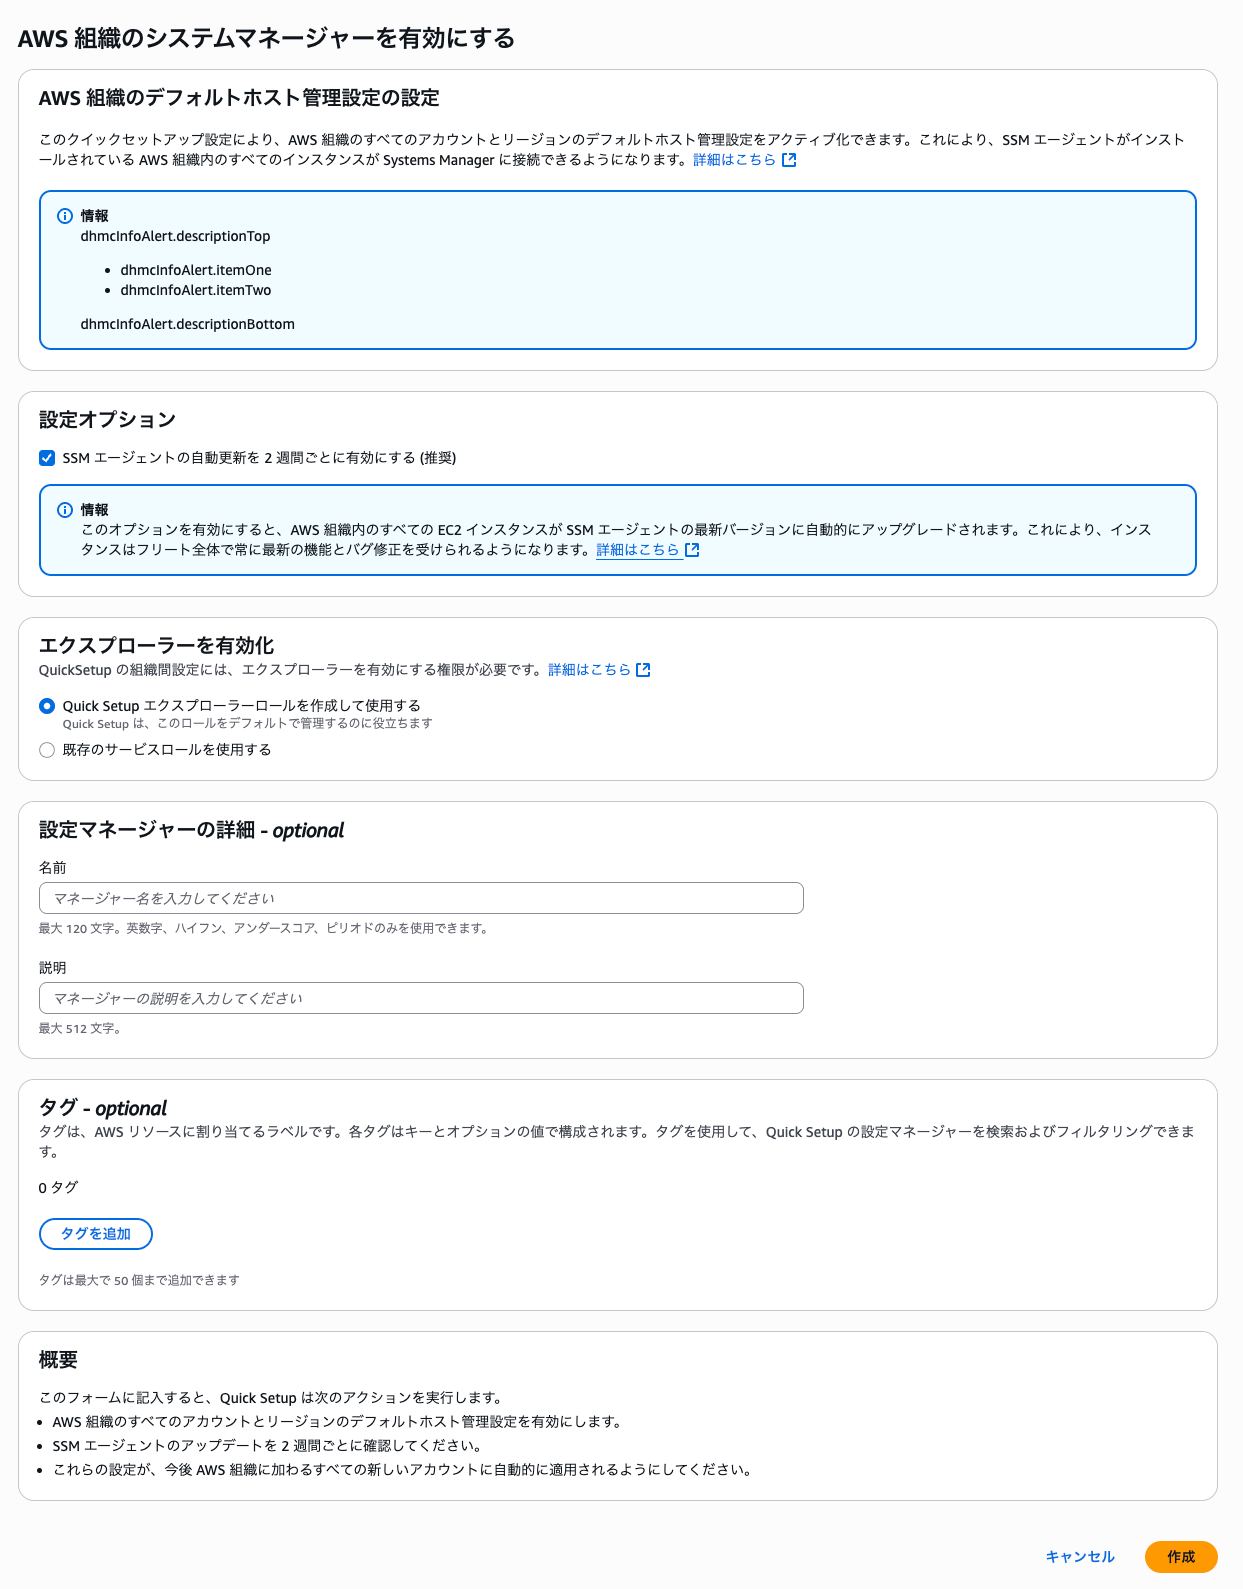The width and height of the screenshot is (1243, 1589).
Task: Click the キャンセル button
Action: tap(1080, 1557)
